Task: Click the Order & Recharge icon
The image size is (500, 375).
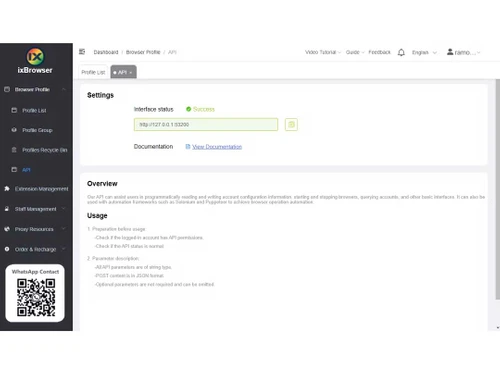Action: (7, 249)
